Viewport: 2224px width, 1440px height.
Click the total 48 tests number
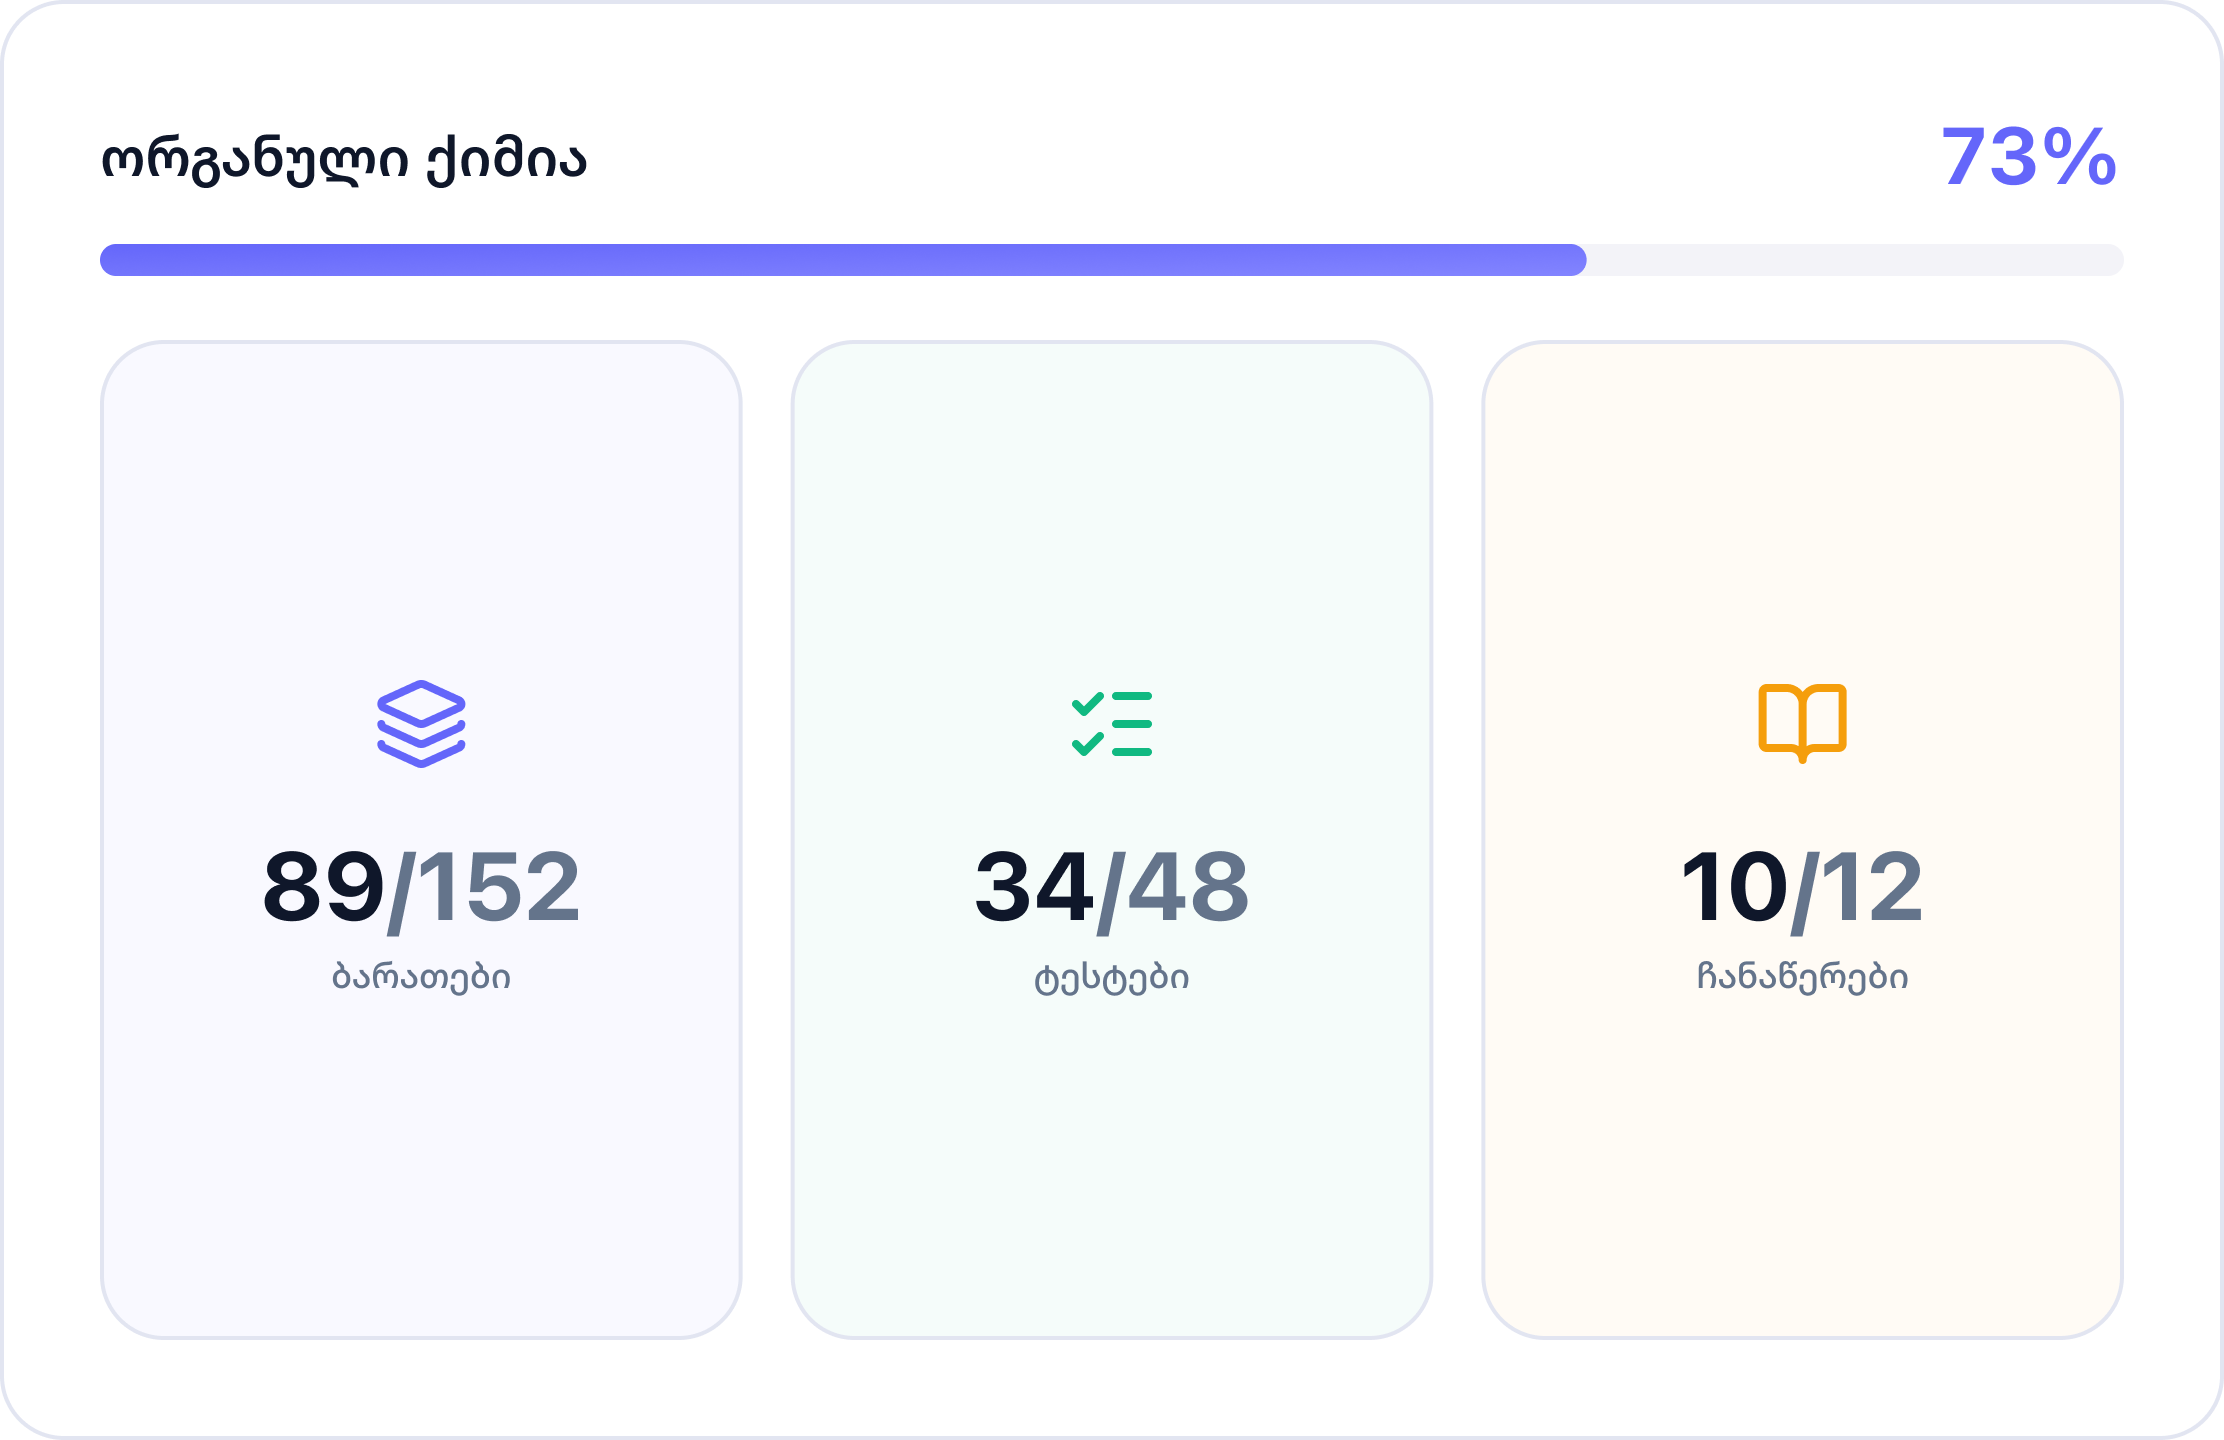point(1188,887)
